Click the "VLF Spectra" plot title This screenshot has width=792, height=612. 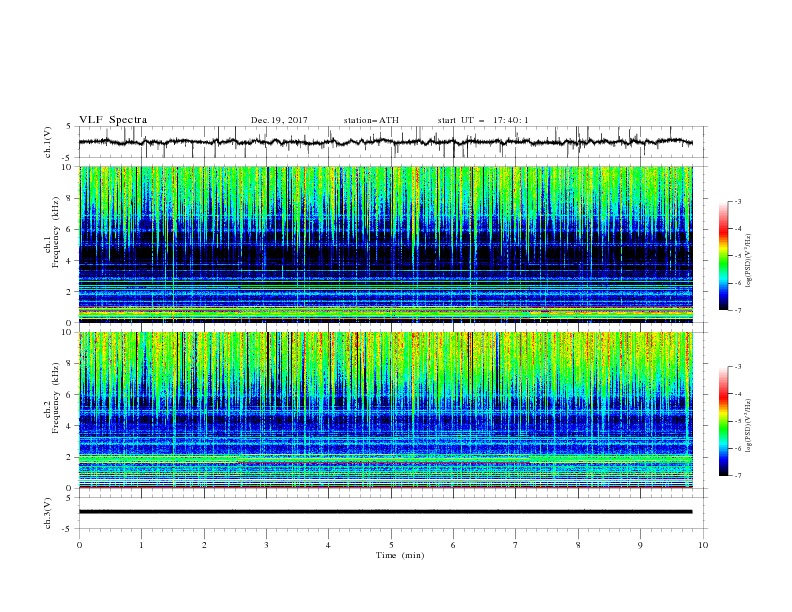point(113,120)
